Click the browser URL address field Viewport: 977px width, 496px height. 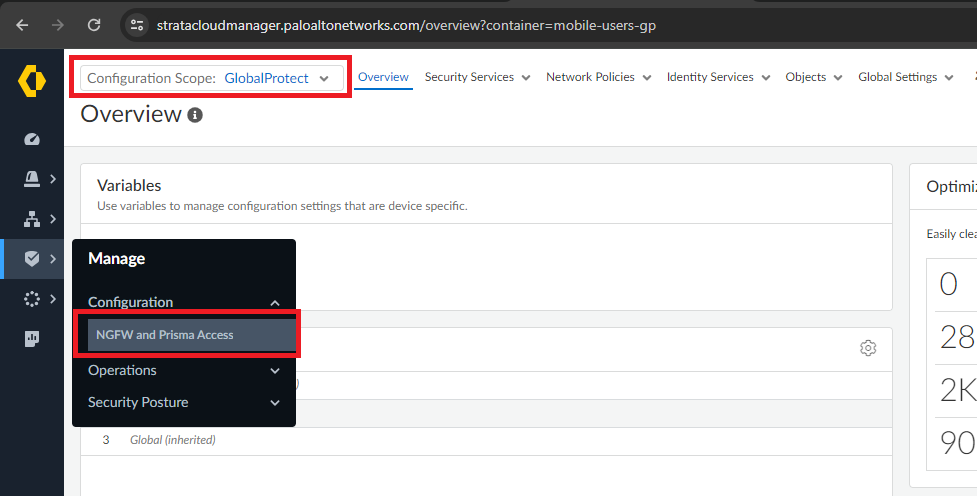tap(406, 26)
